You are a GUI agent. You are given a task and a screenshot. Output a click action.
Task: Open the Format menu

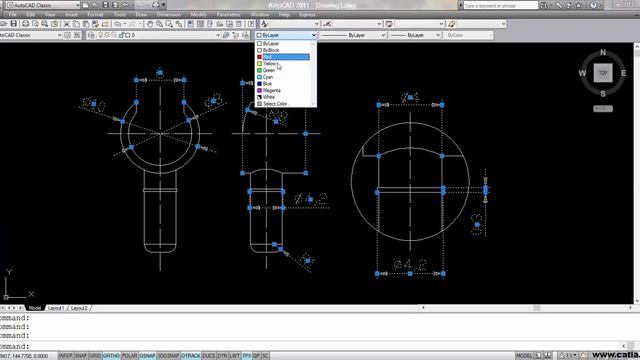[x=95, y=15]
